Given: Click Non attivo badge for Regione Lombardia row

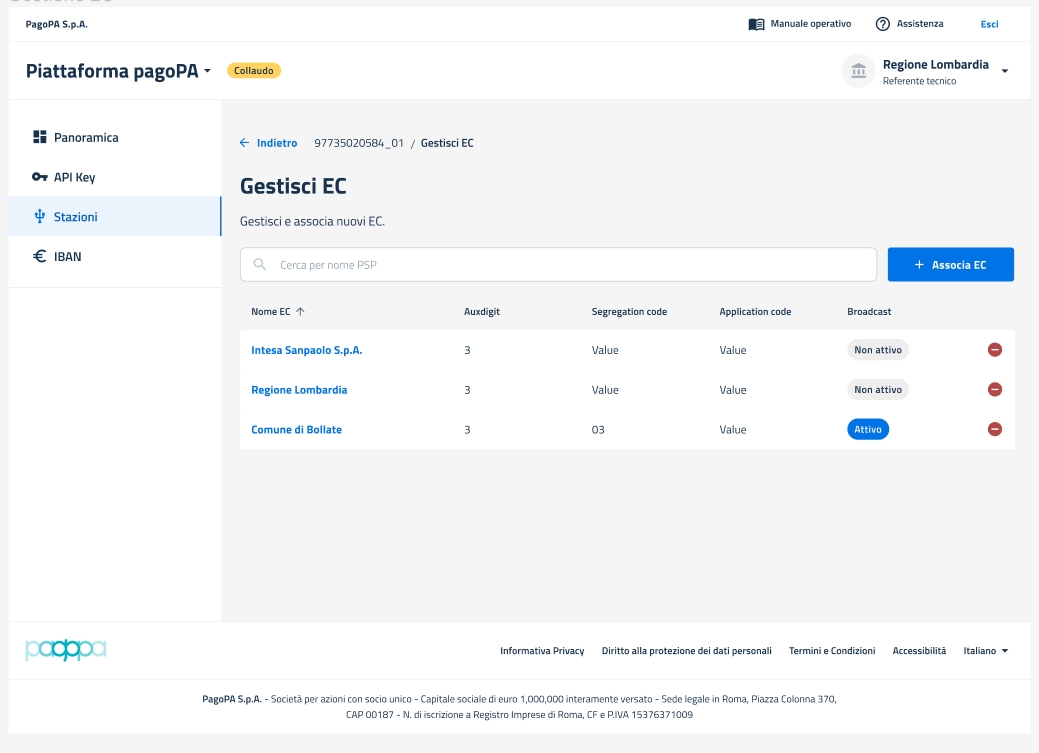Looking at the screenshot, I should (x=877, y=390).
